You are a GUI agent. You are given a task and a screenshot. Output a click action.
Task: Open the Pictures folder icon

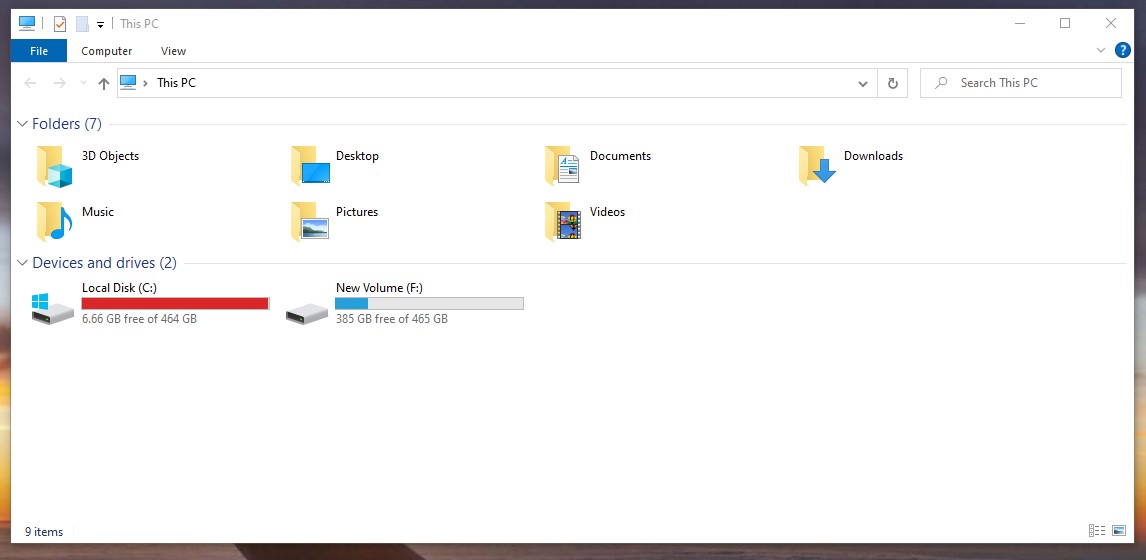310,222
